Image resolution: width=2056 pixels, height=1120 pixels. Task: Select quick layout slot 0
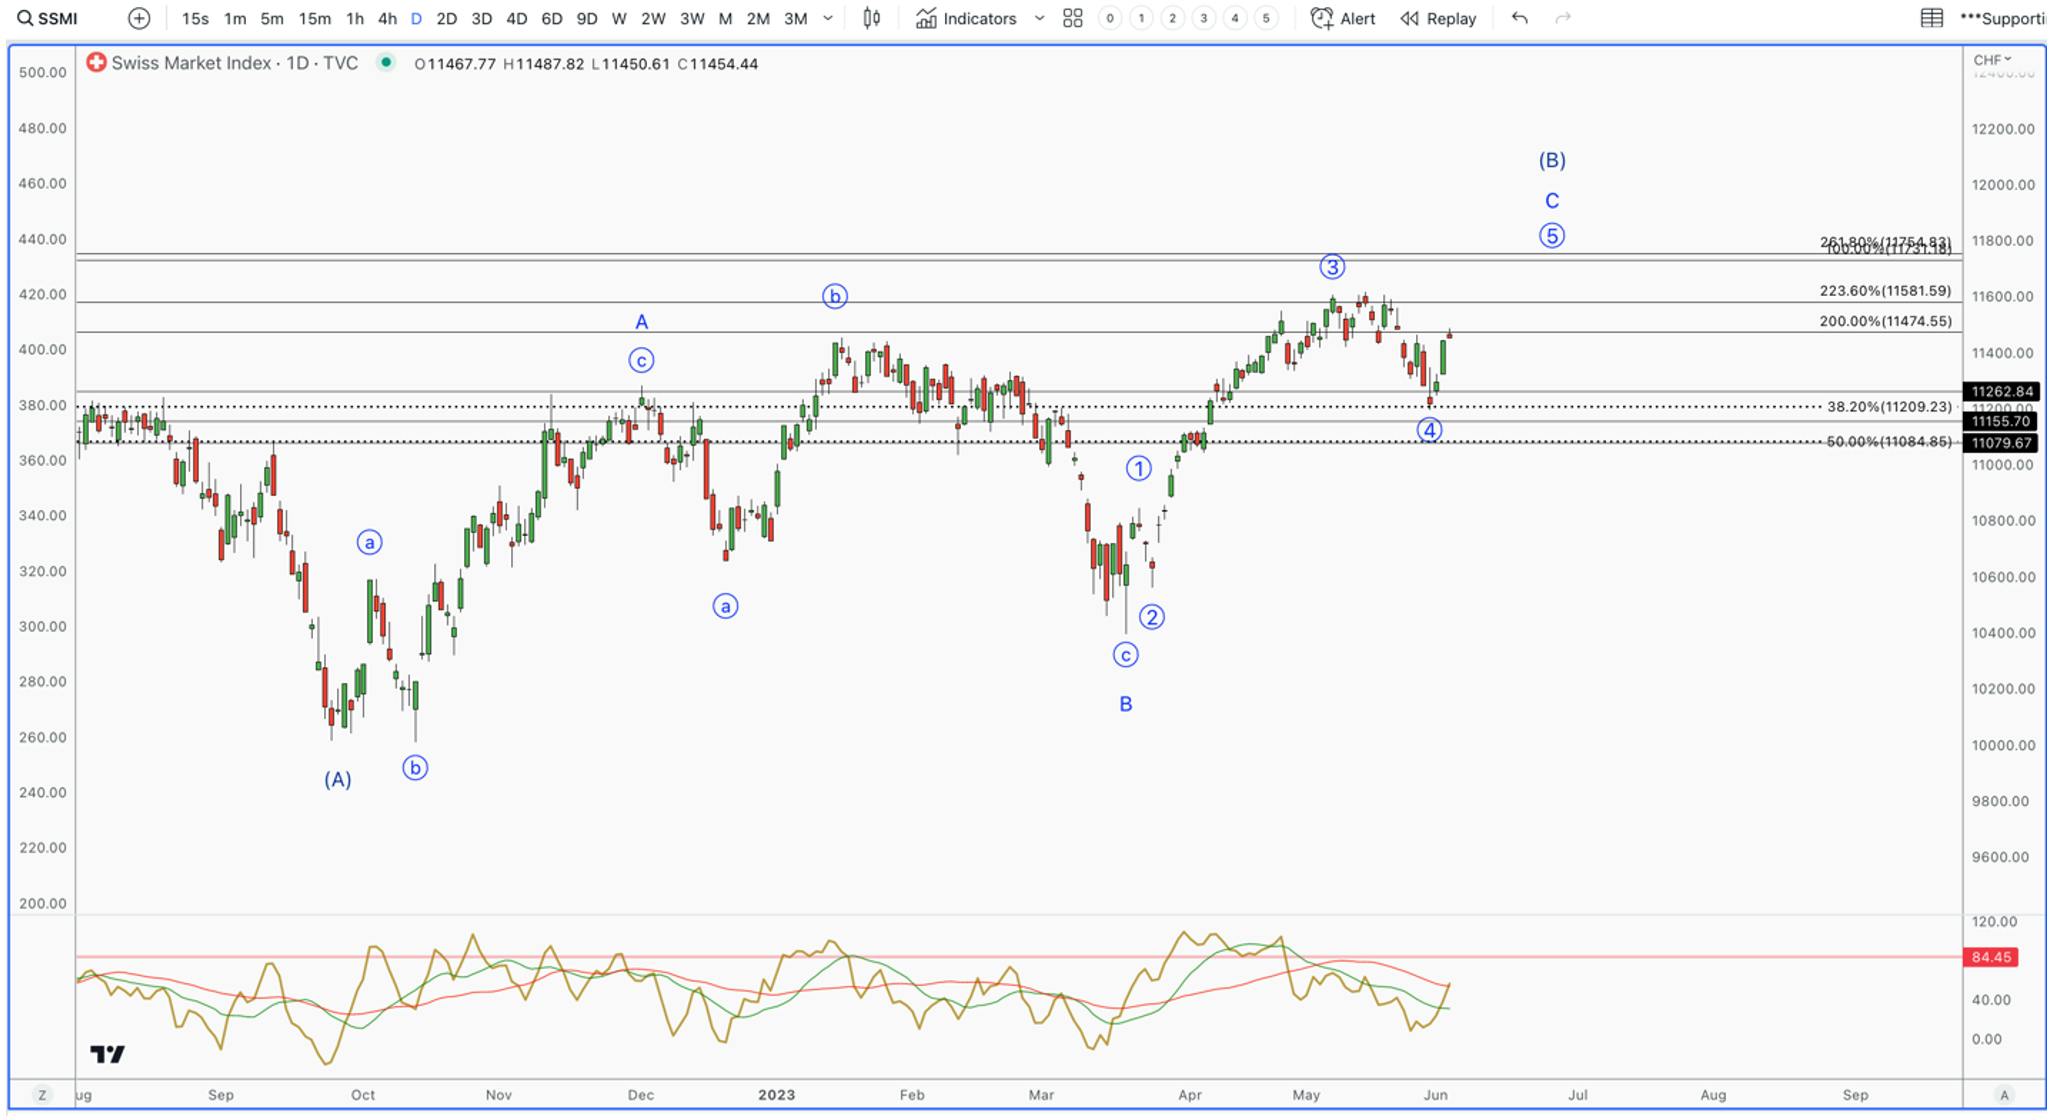coord(1110,18)
